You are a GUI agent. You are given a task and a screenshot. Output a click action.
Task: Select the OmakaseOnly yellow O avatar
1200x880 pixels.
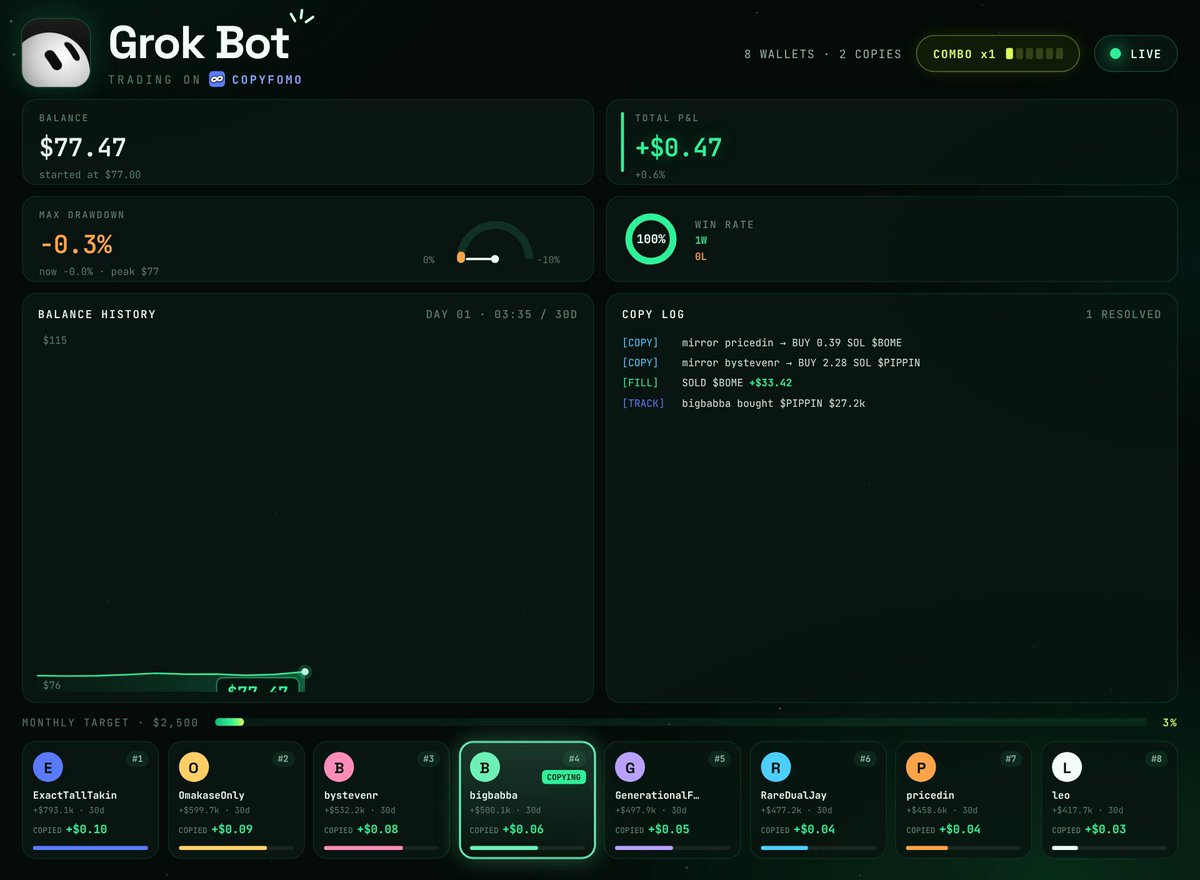click(194, 768)
